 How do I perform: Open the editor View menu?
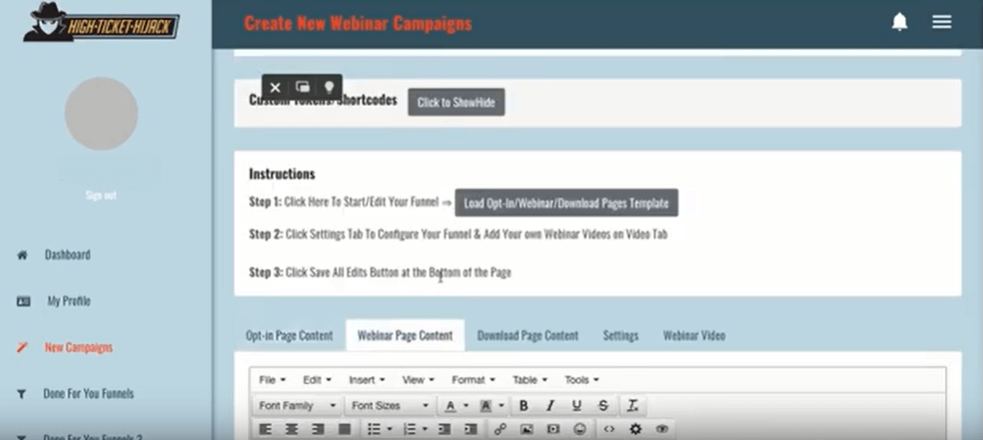point(418,380)
